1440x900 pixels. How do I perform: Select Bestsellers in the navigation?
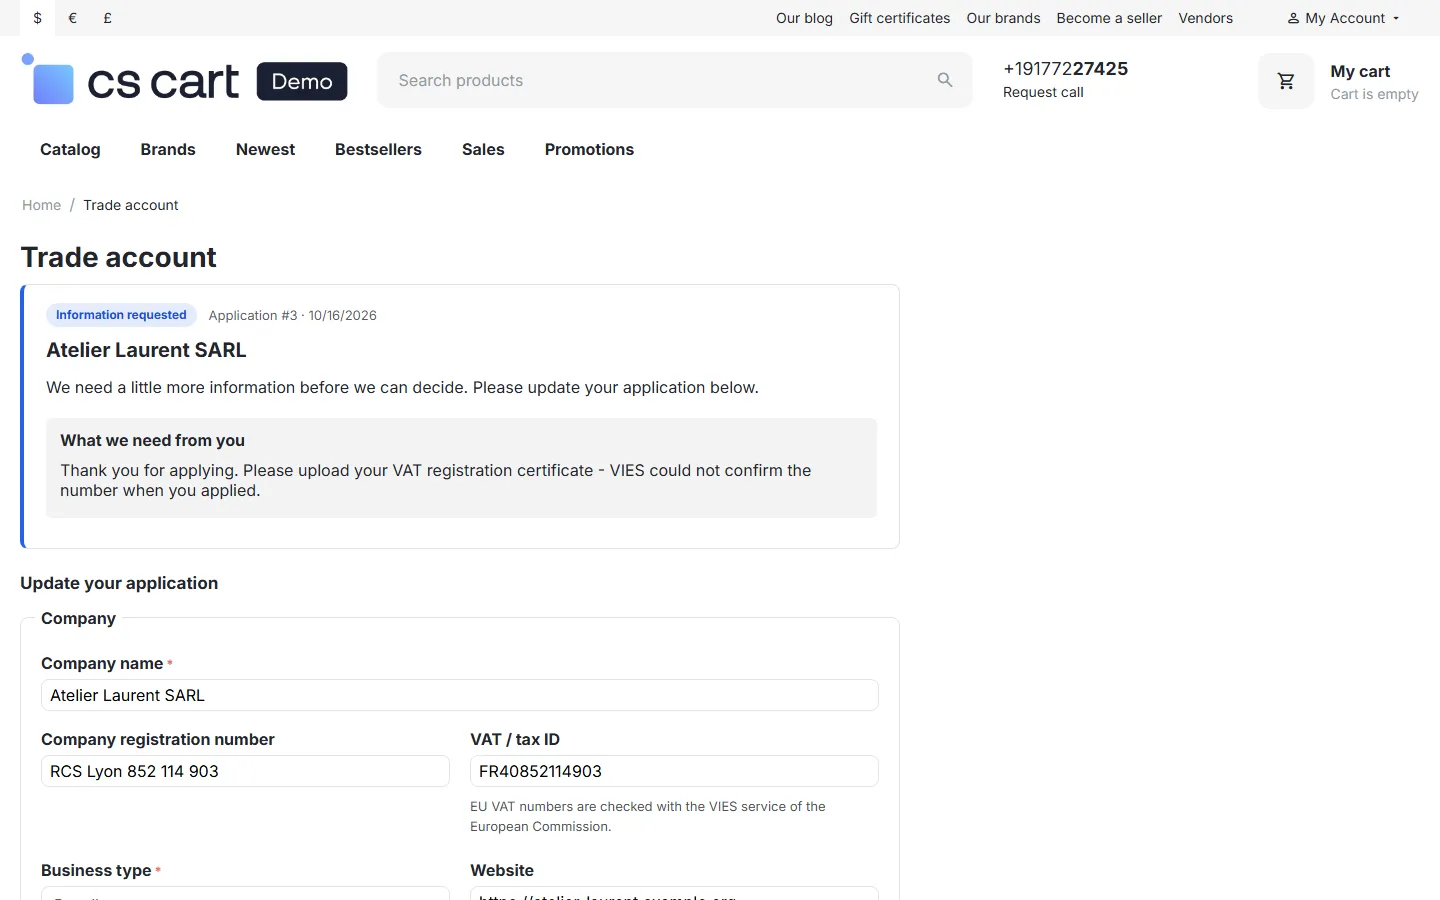(x=378, y=149)
